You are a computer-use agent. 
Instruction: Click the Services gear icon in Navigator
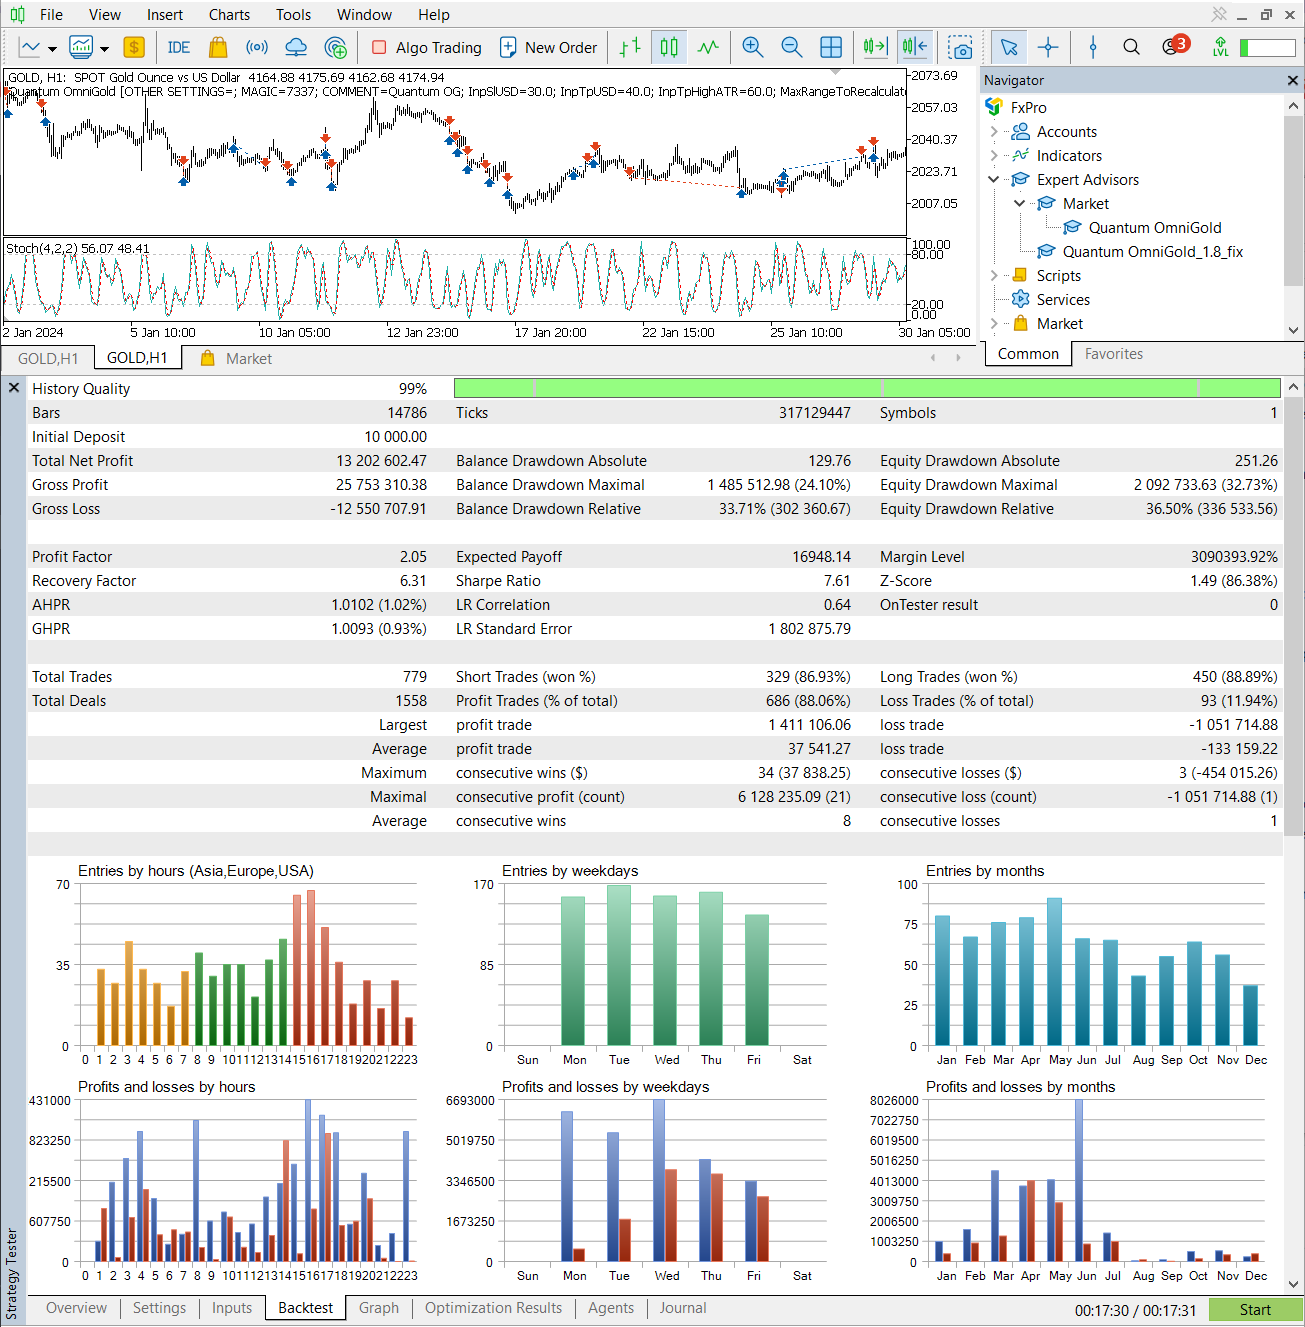[x=1020, y=299]
